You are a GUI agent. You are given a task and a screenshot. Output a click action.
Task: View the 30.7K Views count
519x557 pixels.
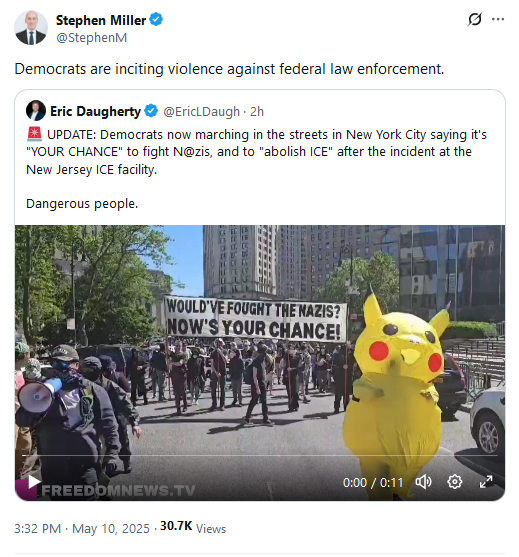[x=193, y=527]
